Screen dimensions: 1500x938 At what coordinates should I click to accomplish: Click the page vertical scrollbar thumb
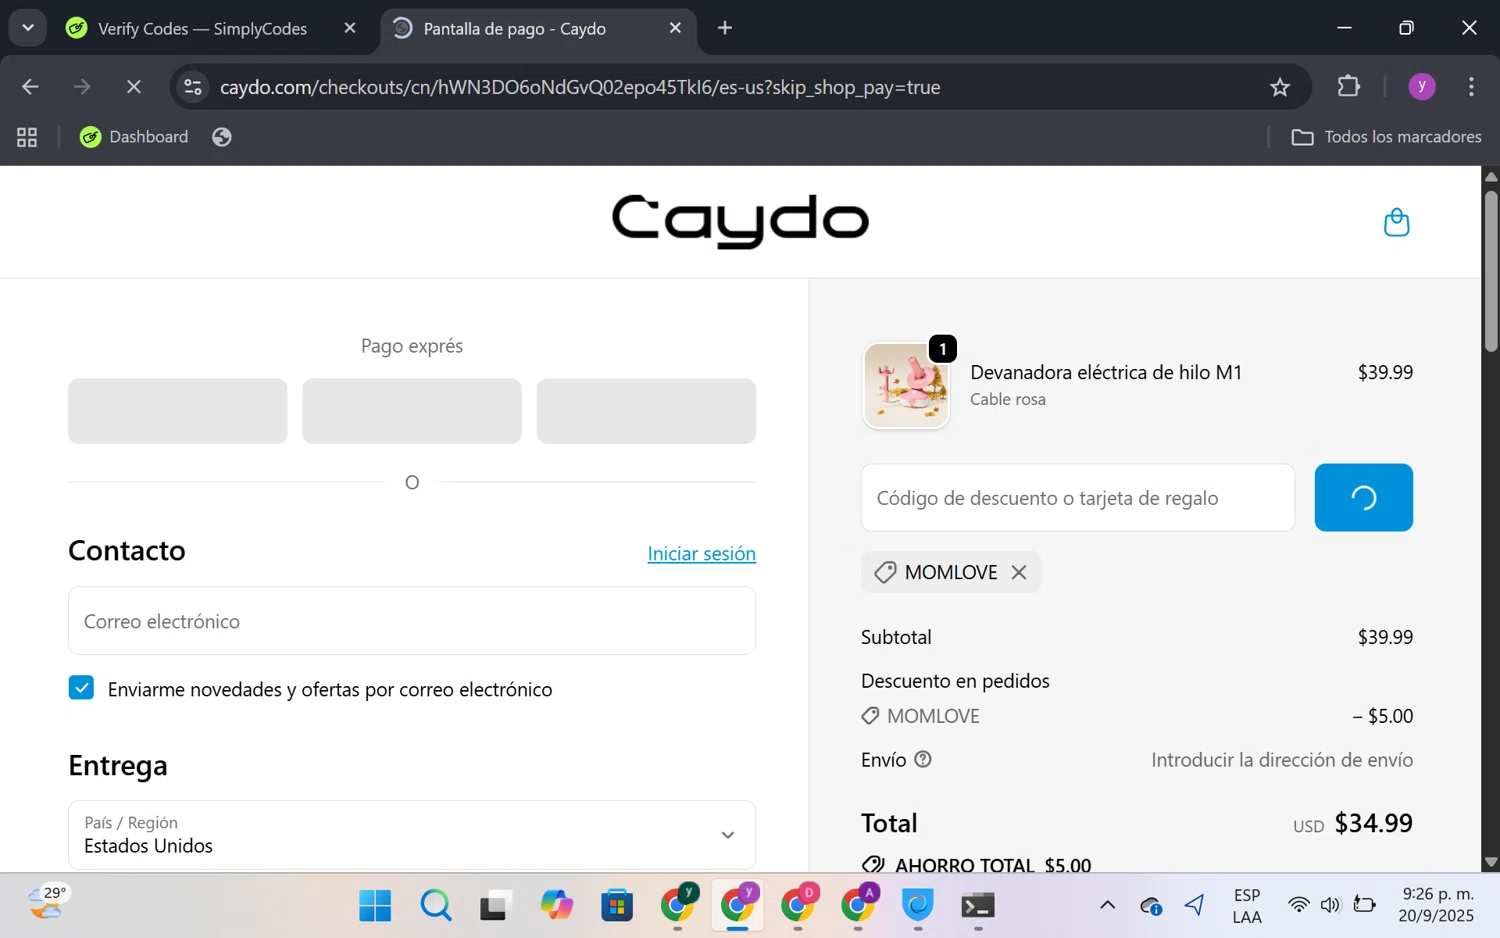(x=1491, y=270)
